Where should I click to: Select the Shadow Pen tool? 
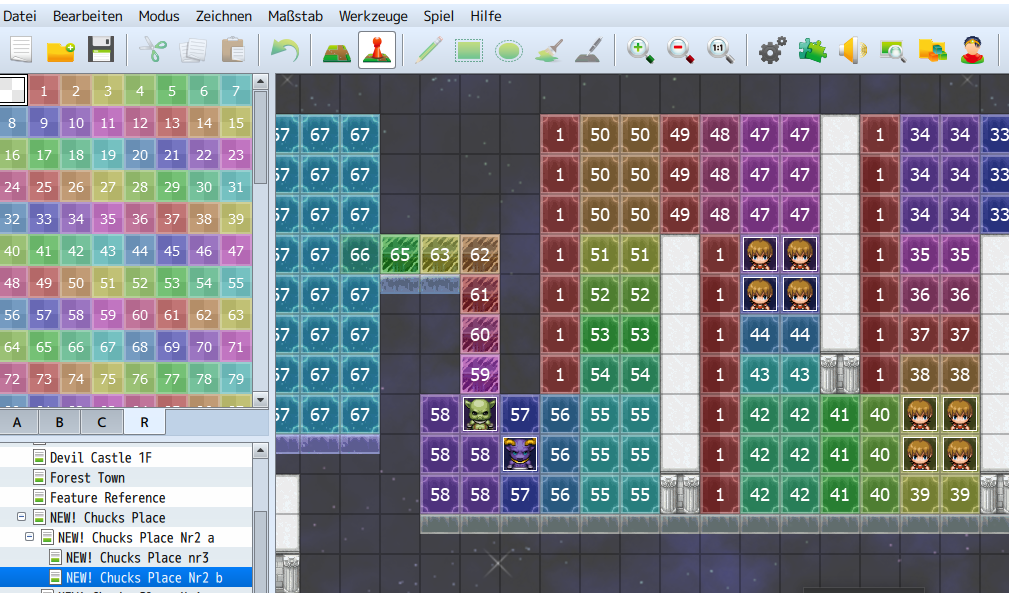click(x=588, y=50)
